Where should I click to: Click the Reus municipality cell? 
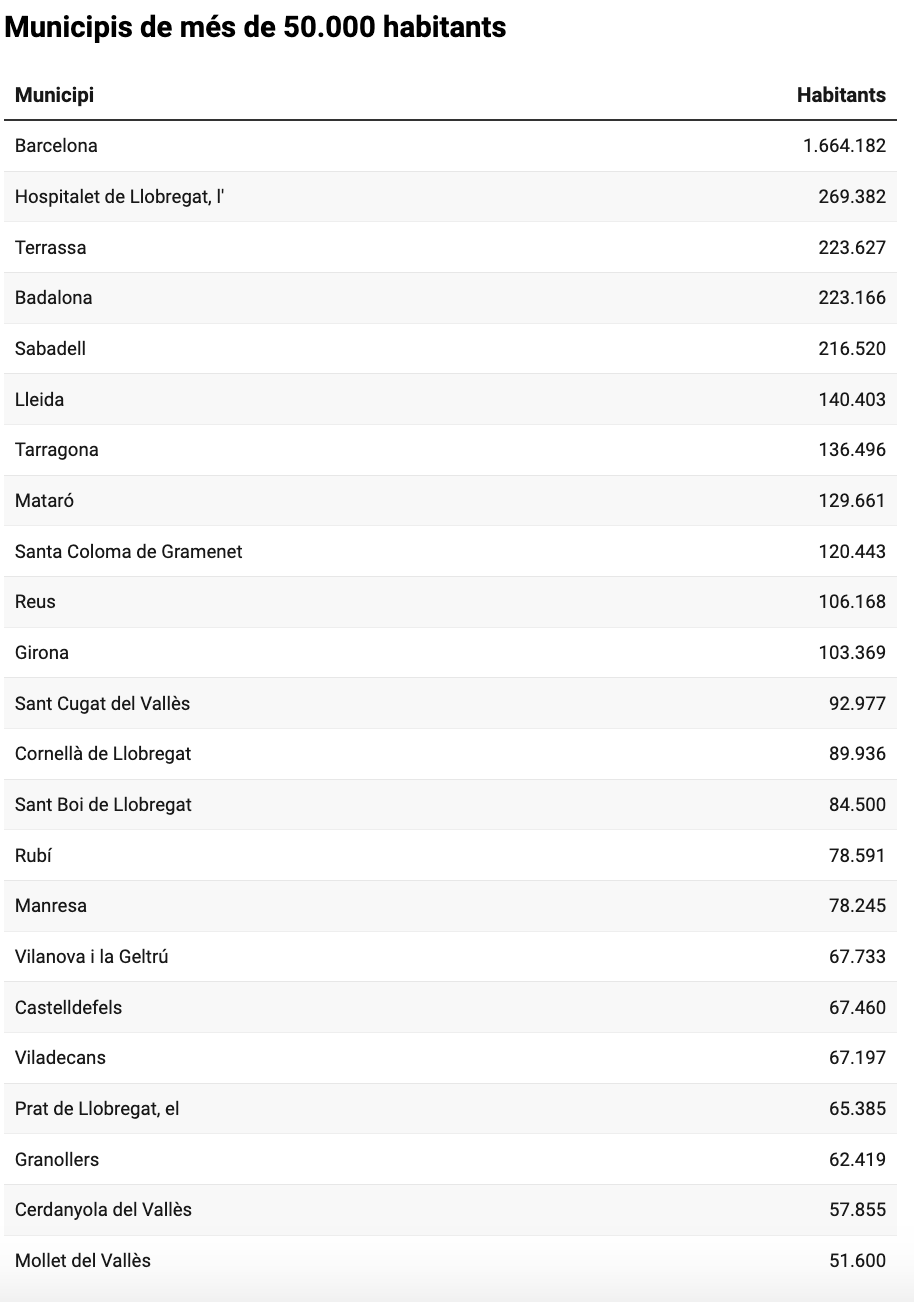[35, 602]
